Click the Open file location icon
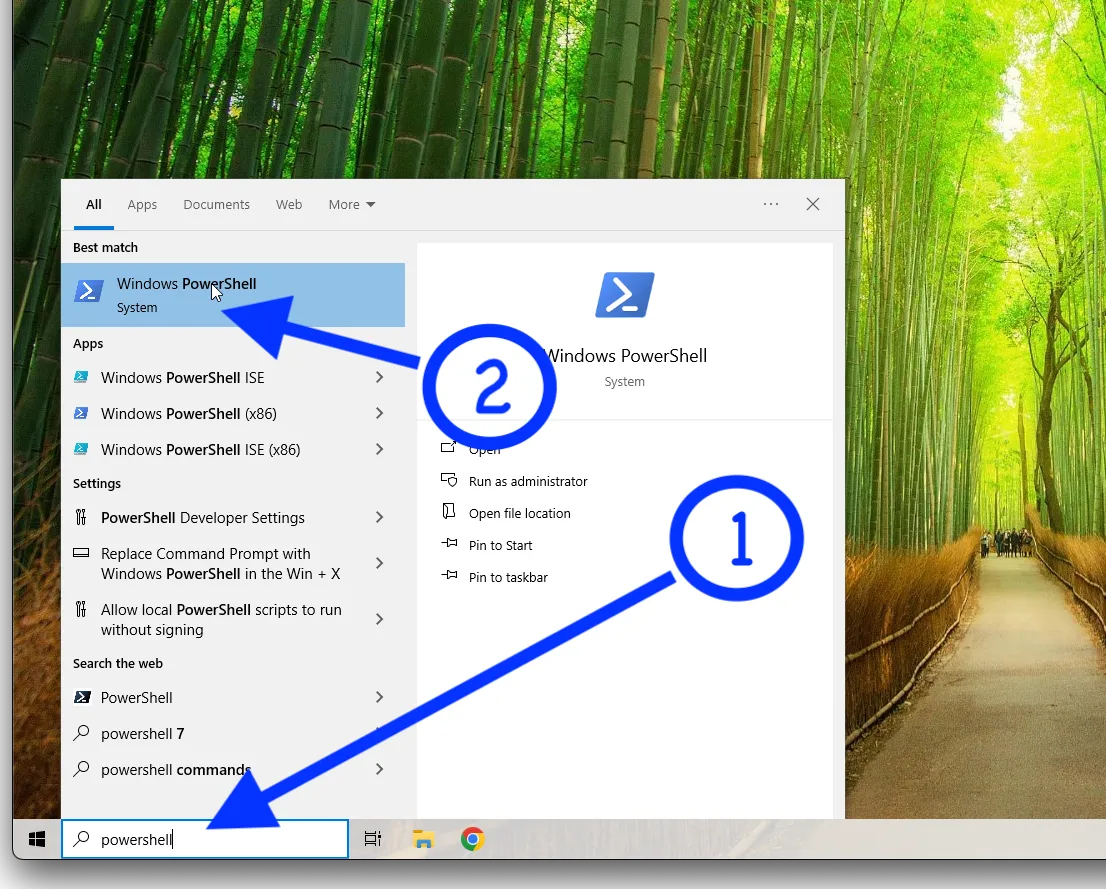The image size is (1106, 889). point(449,513)
